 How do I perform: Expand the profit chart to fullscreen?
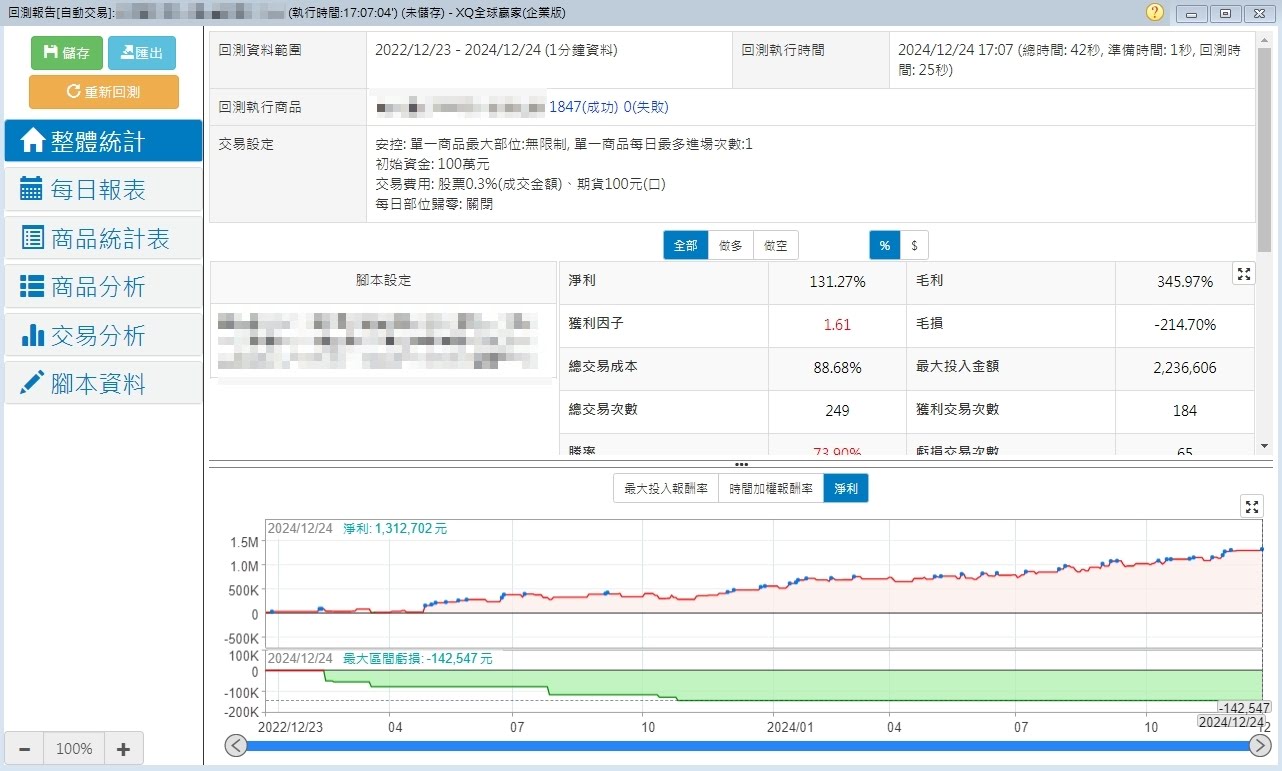[1251, 506]
